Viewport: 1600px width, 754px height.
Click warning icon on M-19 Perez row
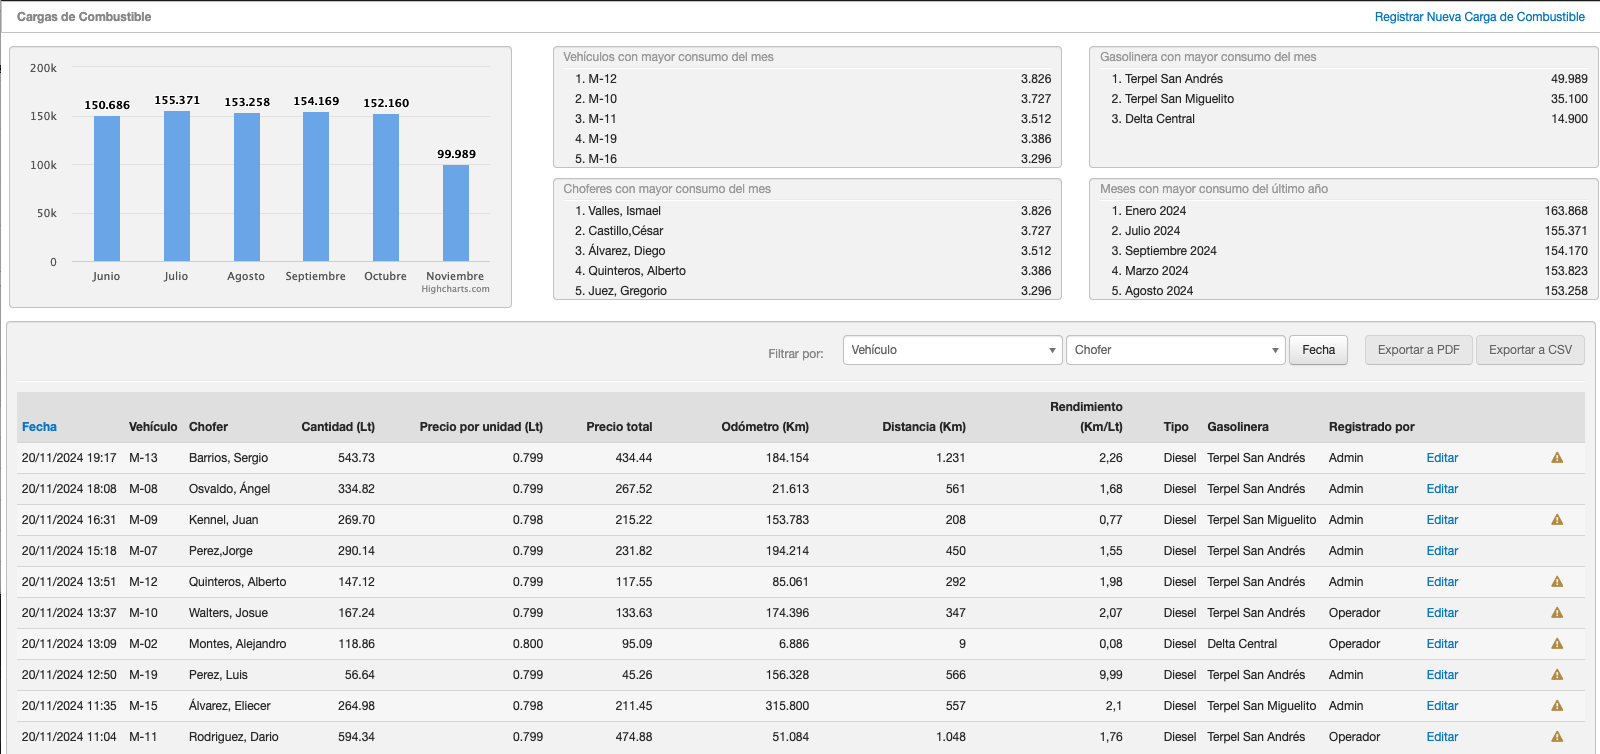pyautogui.click(x=1557, y=675)
